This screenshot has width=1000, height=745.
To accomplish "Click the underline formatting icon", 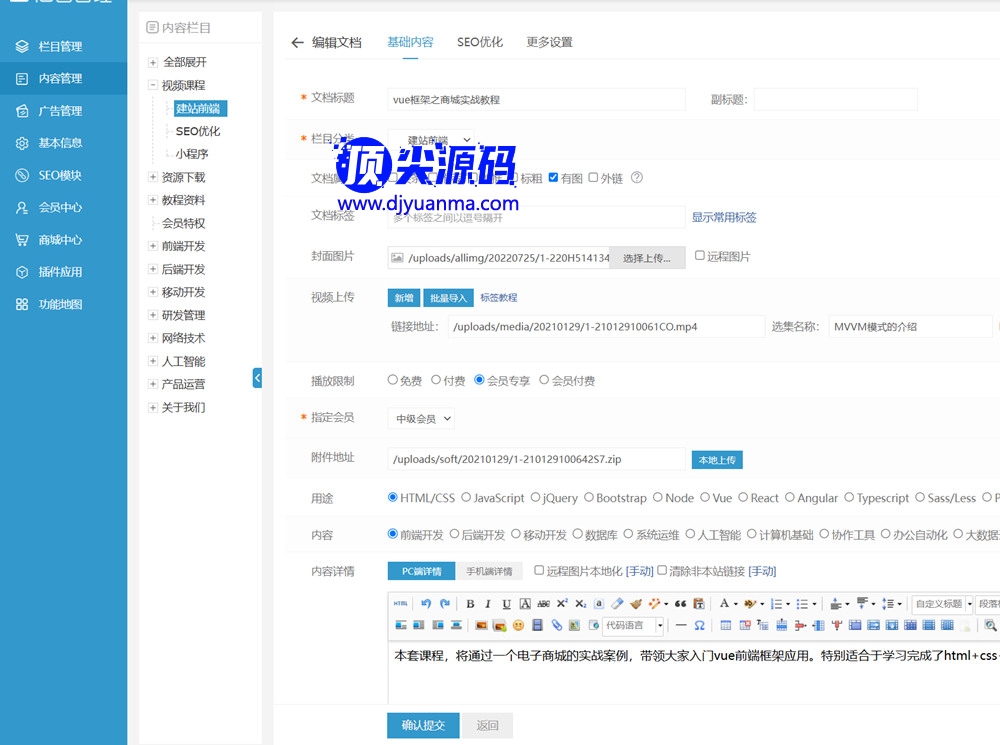I will pos(507,604).
